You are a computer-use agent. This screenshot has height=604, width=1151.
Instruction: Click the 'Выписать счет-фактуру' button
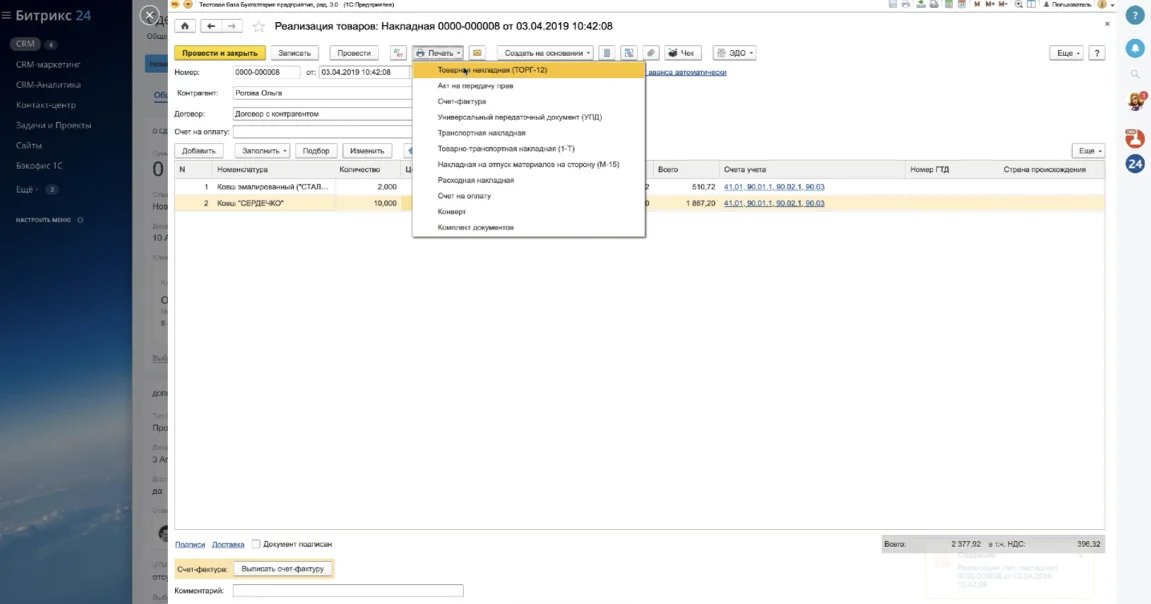click(x=283, y=569)
